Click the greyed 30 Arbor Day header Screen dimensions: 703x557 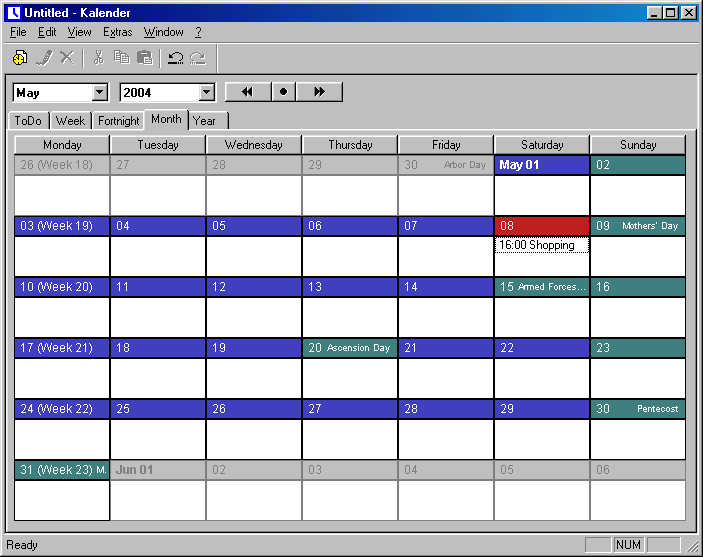(446, 165)
